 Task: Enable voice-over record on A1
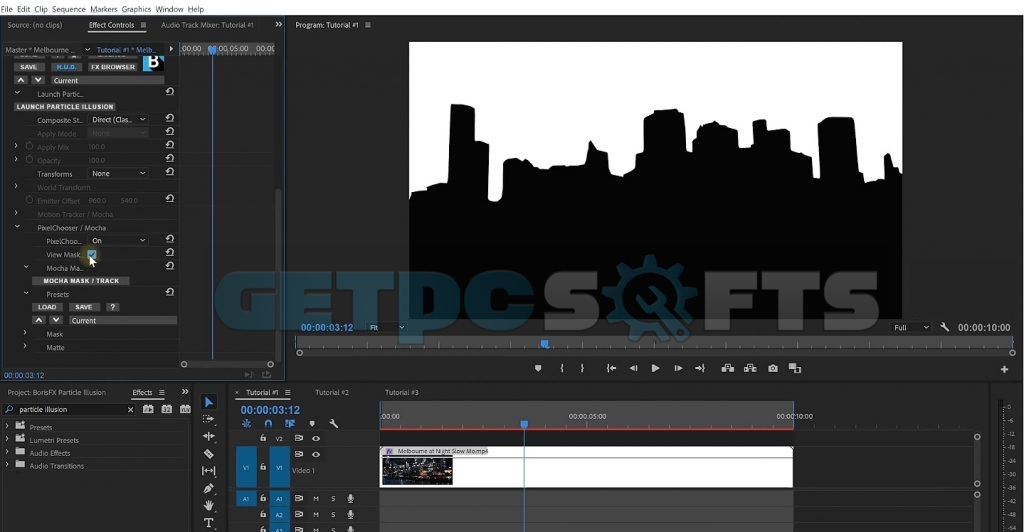click(351, 499)
